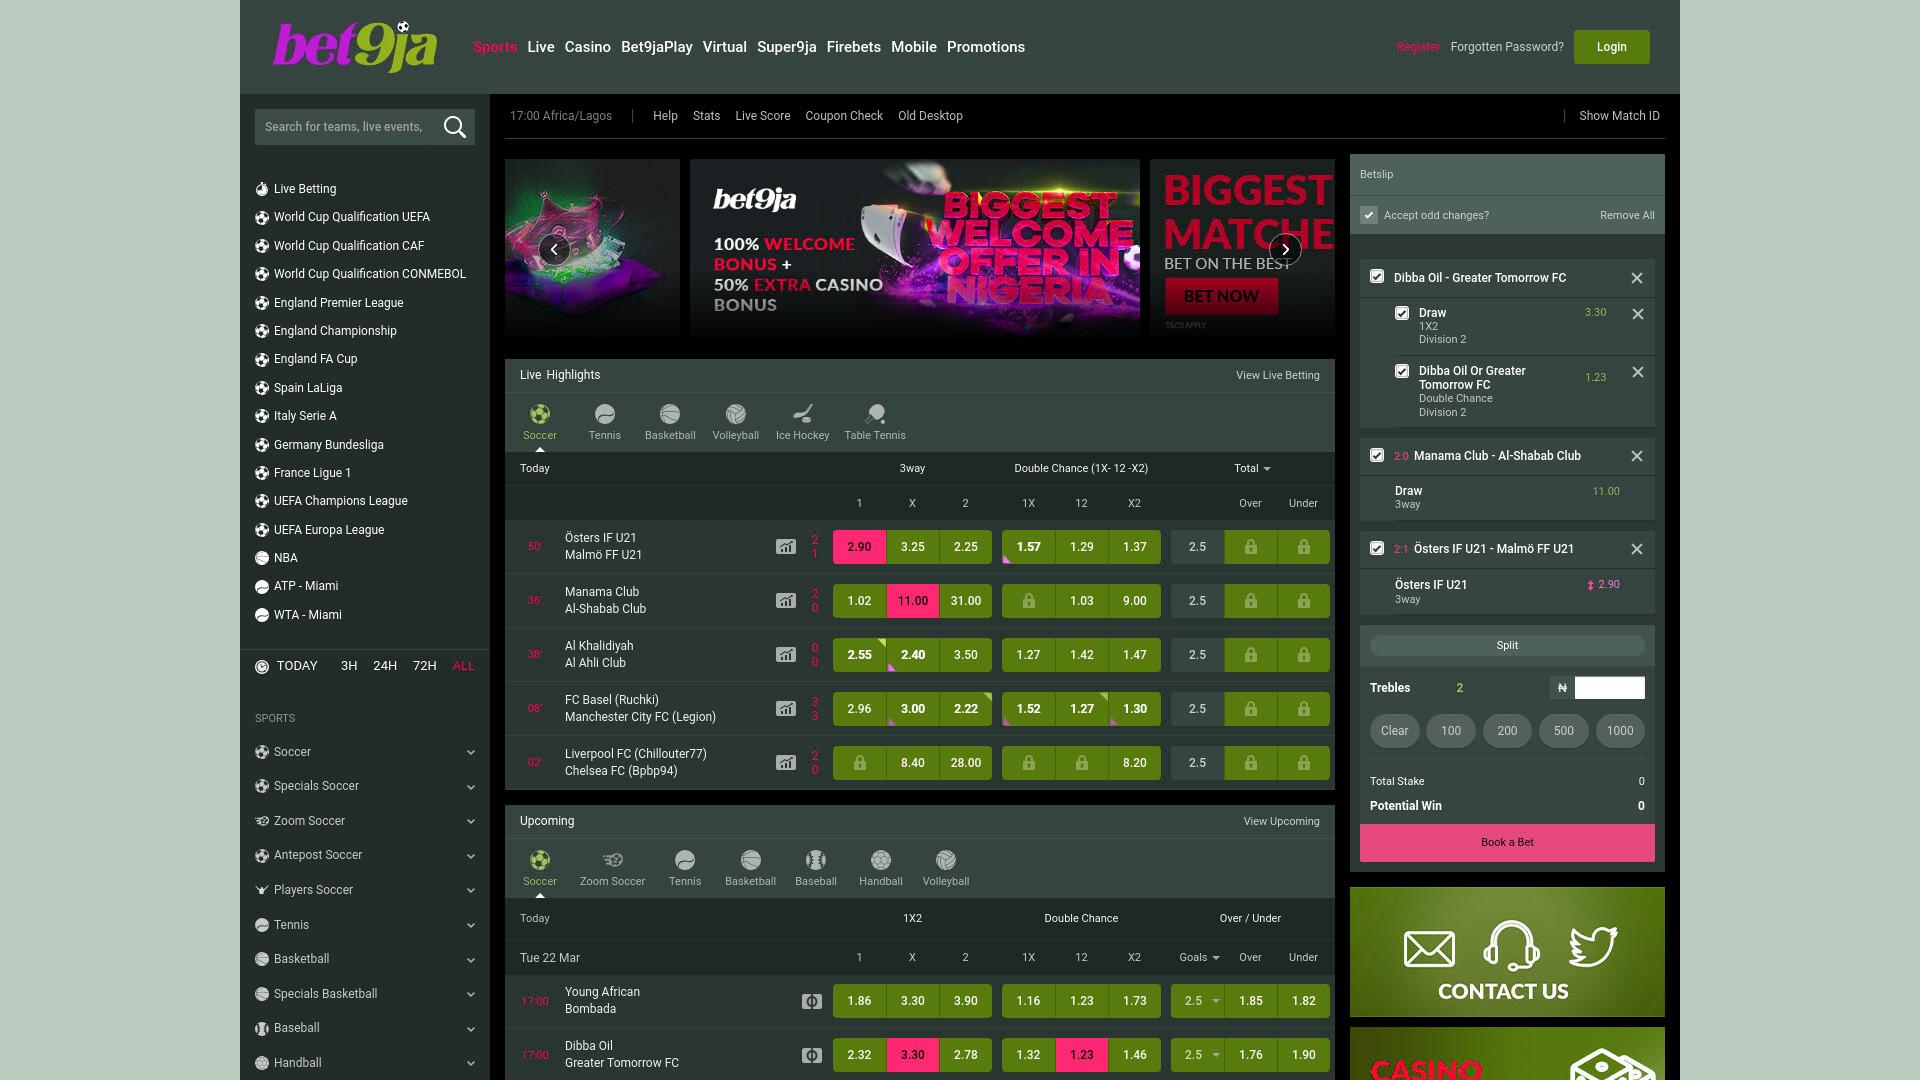Click the search magnifier icon
This screenshot has width=1920, height=1080.
tap(455, 127)
